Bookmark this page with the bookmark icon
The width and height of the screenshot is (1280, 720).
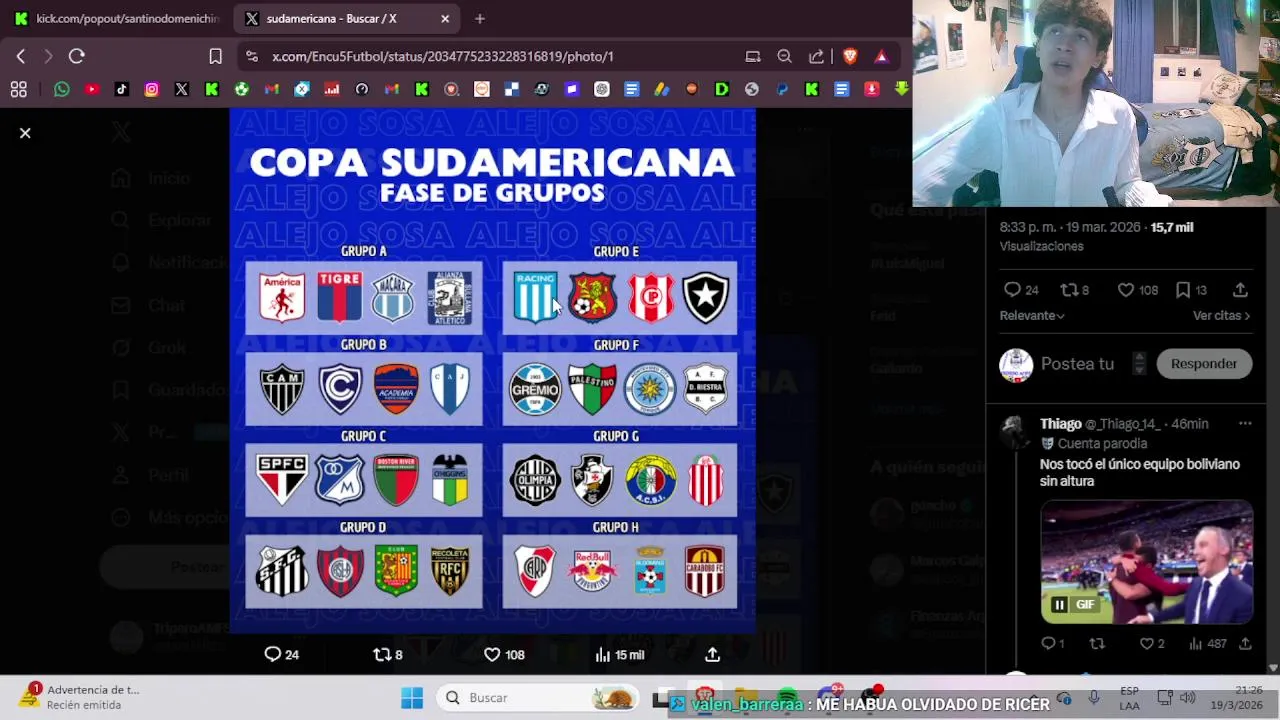click(215, 57)
